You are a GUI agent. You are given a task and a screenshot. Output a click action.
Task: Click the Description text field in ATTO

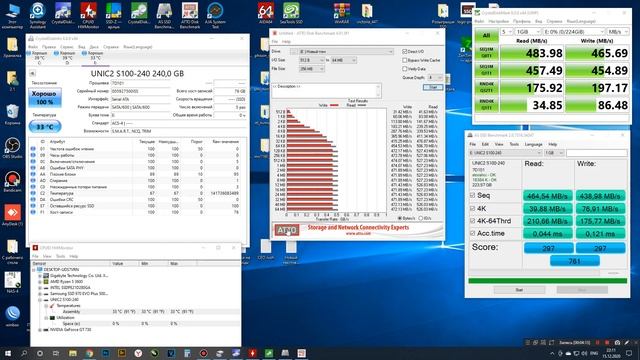click(326, 91)
